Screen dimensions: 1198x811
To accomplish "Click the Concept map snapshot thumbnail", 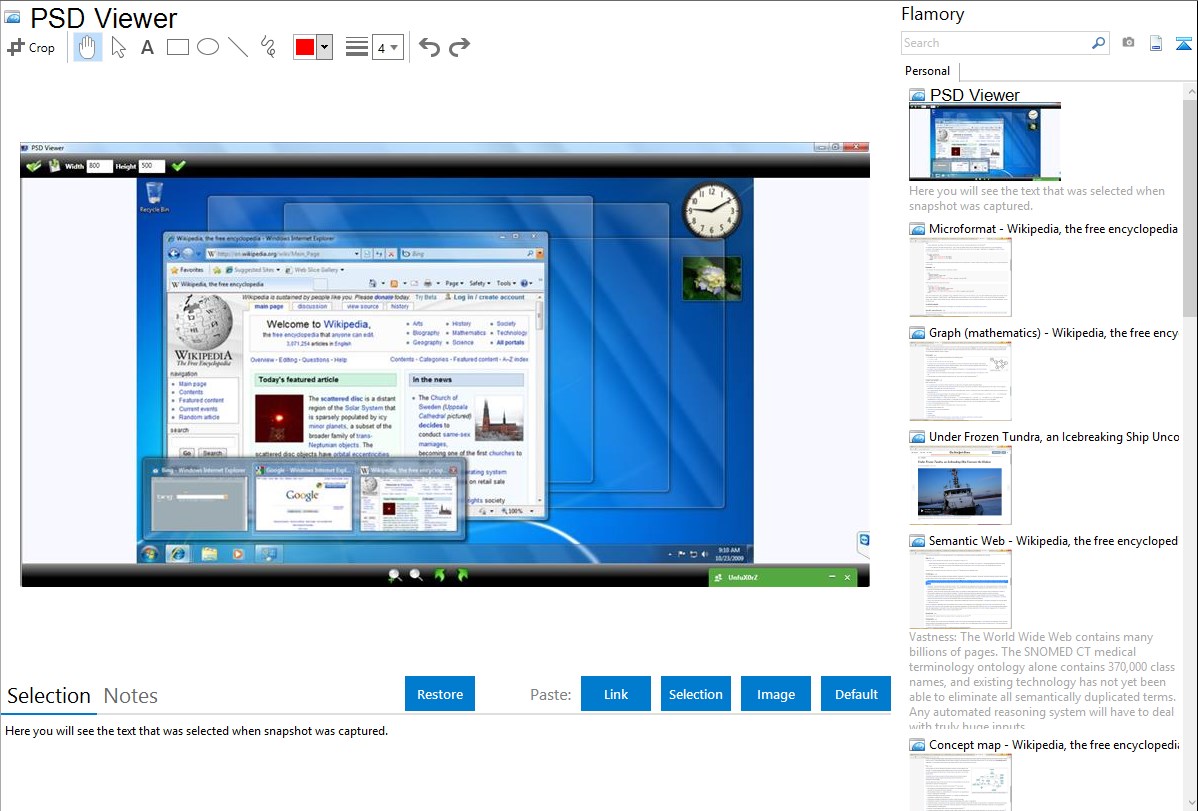I will [x=960, y=782].
